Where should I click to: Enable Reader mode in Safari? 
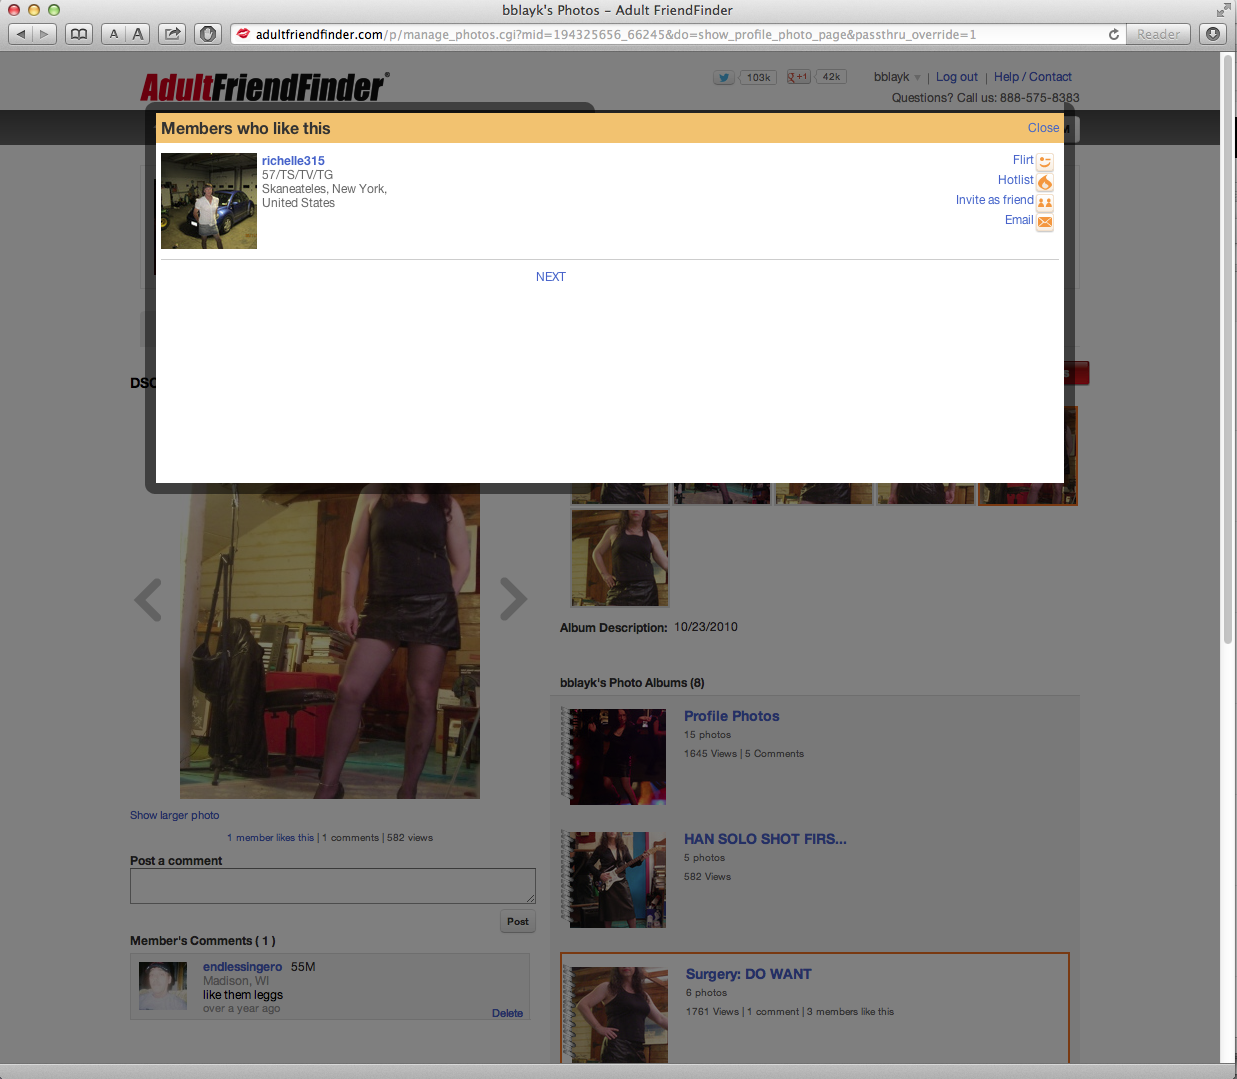pyautogui.click(x=1157, y=33)
